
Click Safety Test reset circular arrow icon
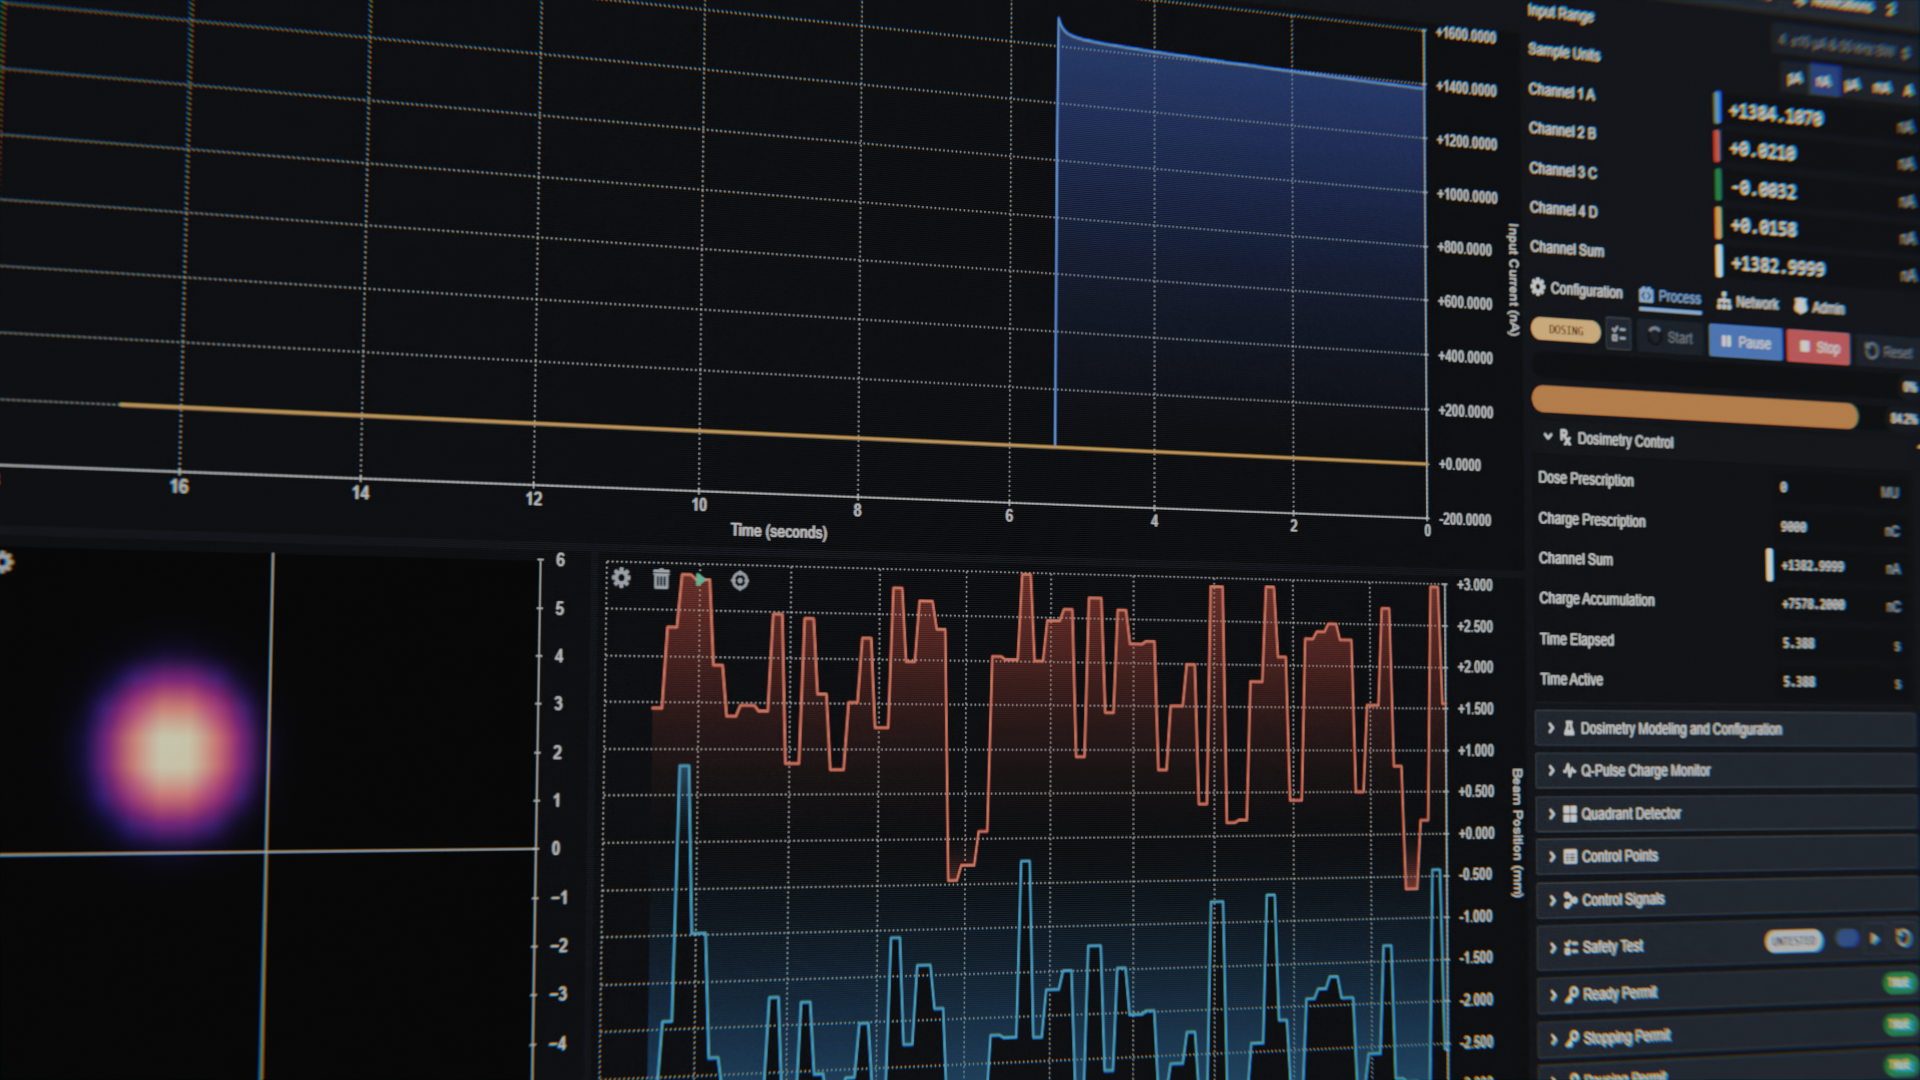(1903, 938)
